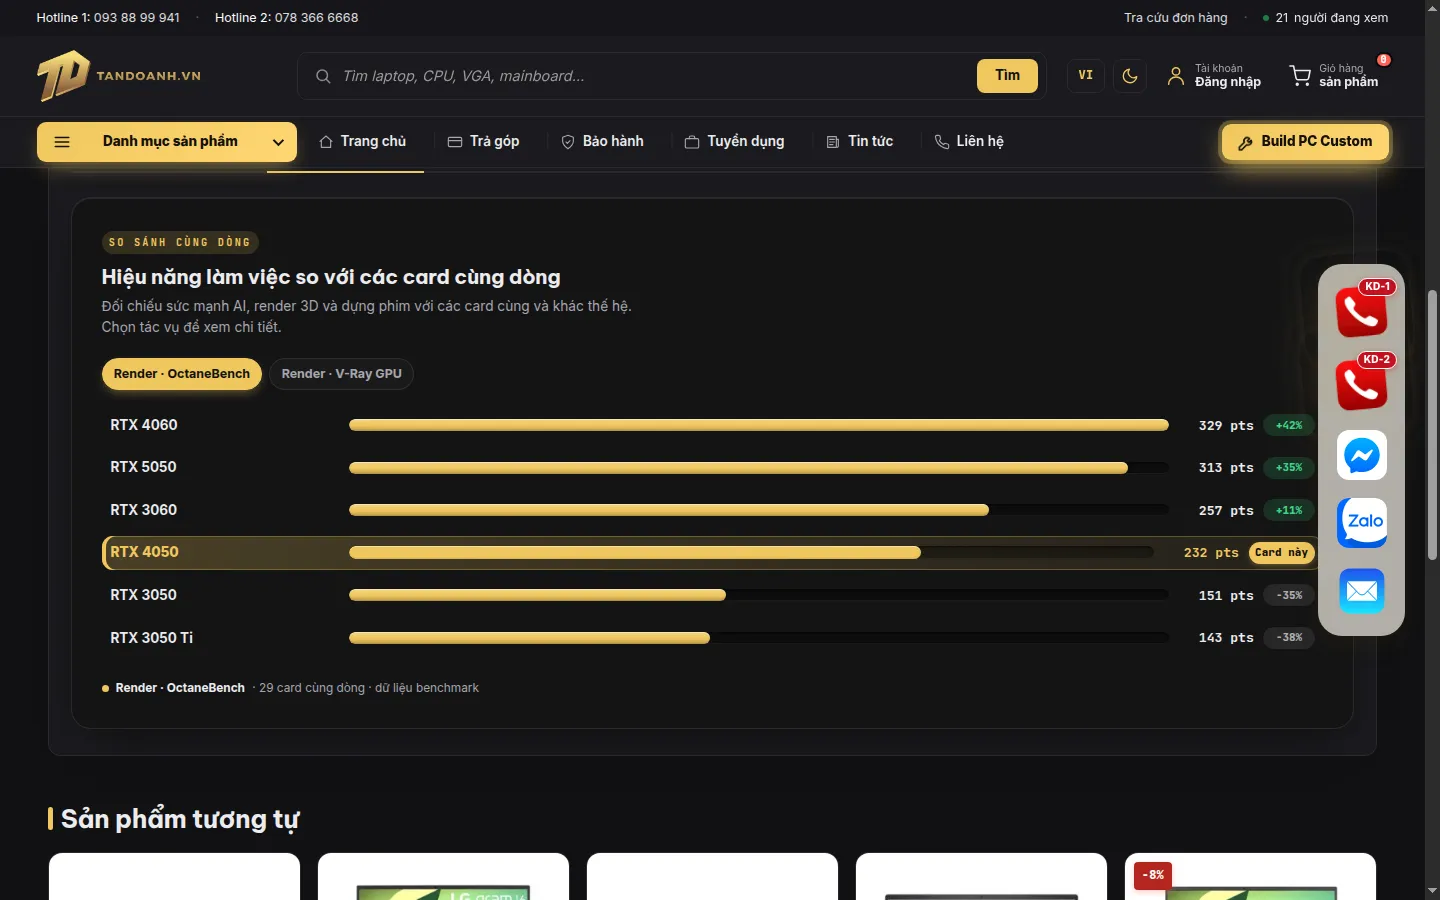Click the email envelope icon
The height and width of the screenshot is (900, 1440).
pos(1361,591)
